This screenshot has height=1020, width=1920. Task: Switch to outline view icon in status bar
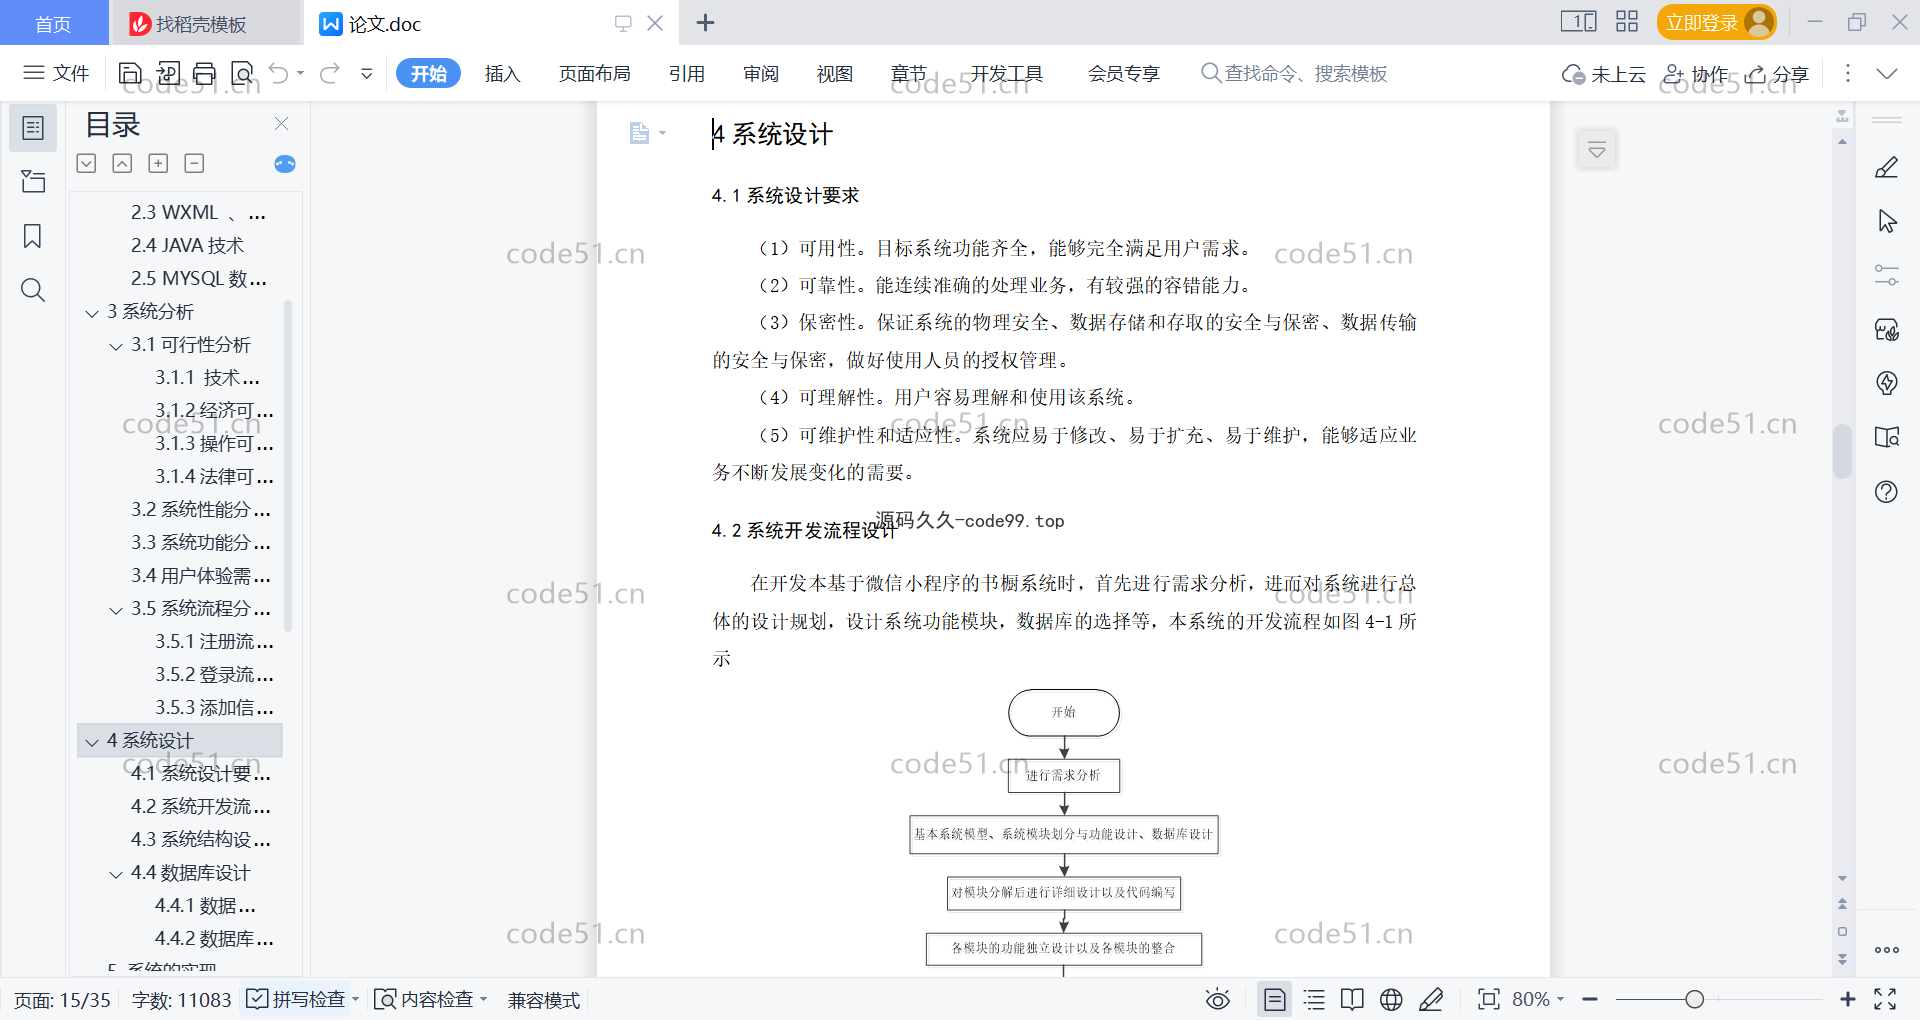pos(1314,999)
